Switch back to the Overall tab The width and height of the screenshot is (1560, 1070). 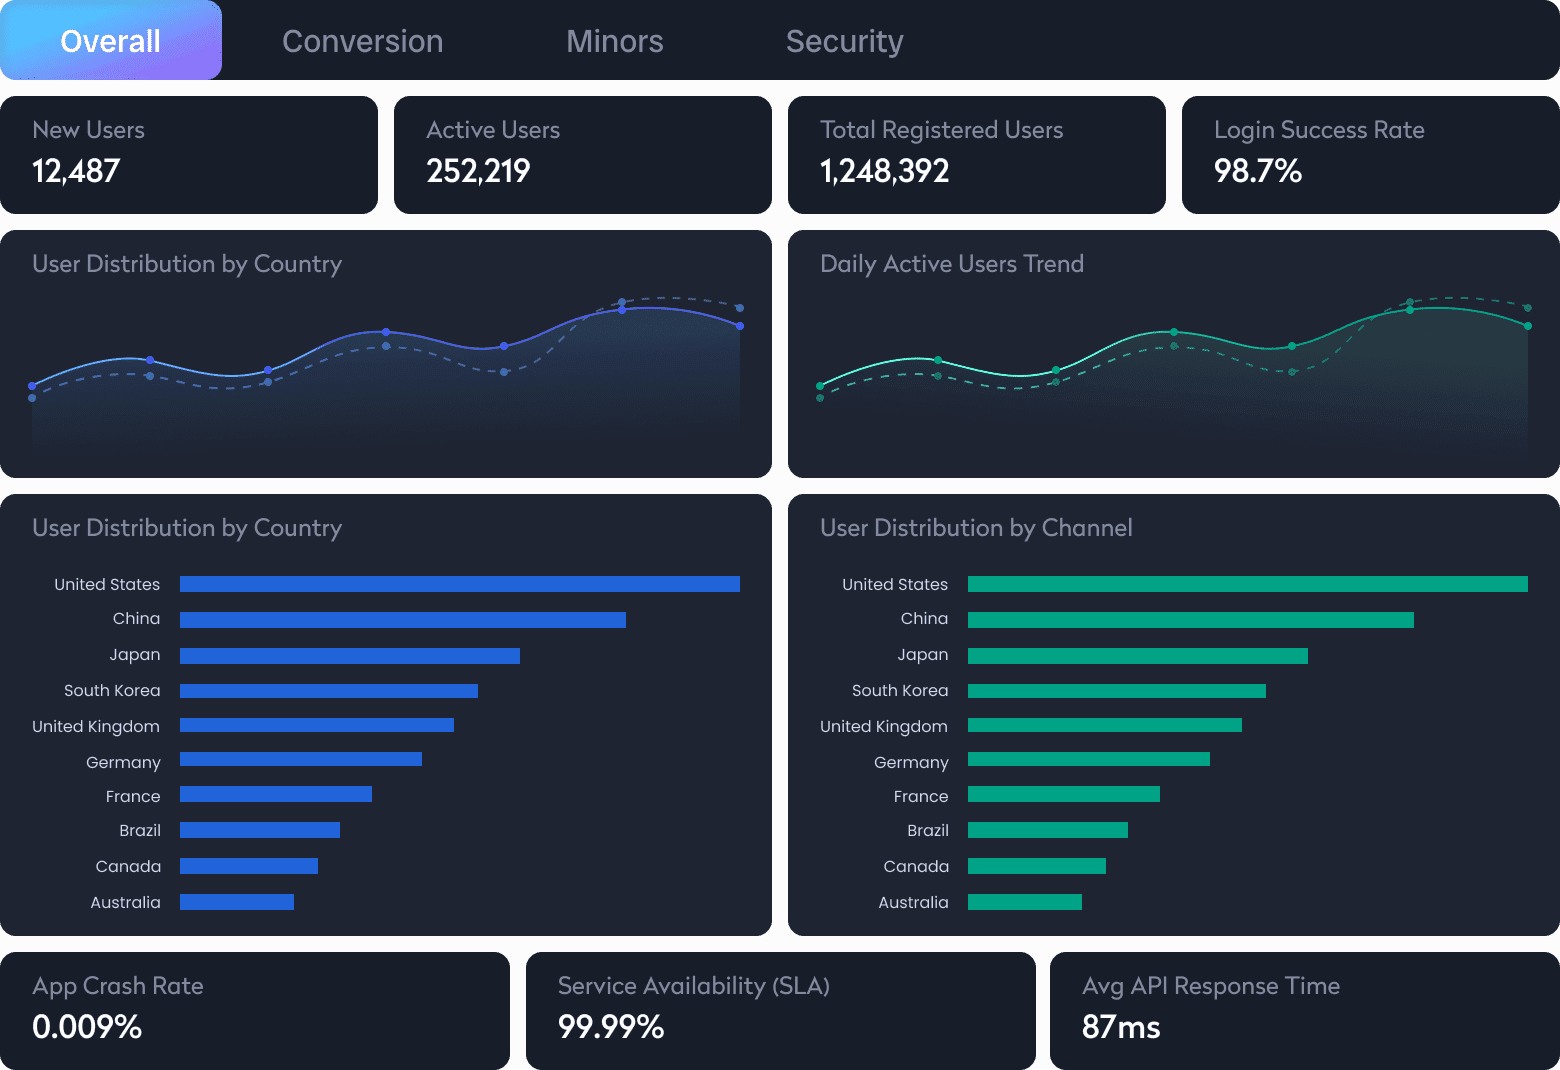(110, 41)
